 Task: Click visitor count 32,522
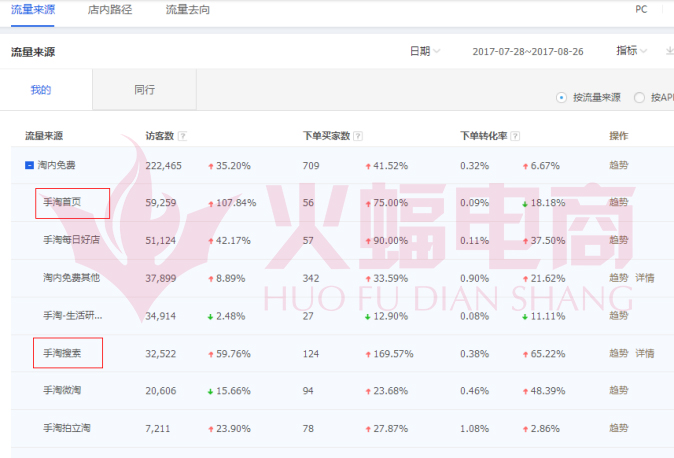tap(161, 354)
